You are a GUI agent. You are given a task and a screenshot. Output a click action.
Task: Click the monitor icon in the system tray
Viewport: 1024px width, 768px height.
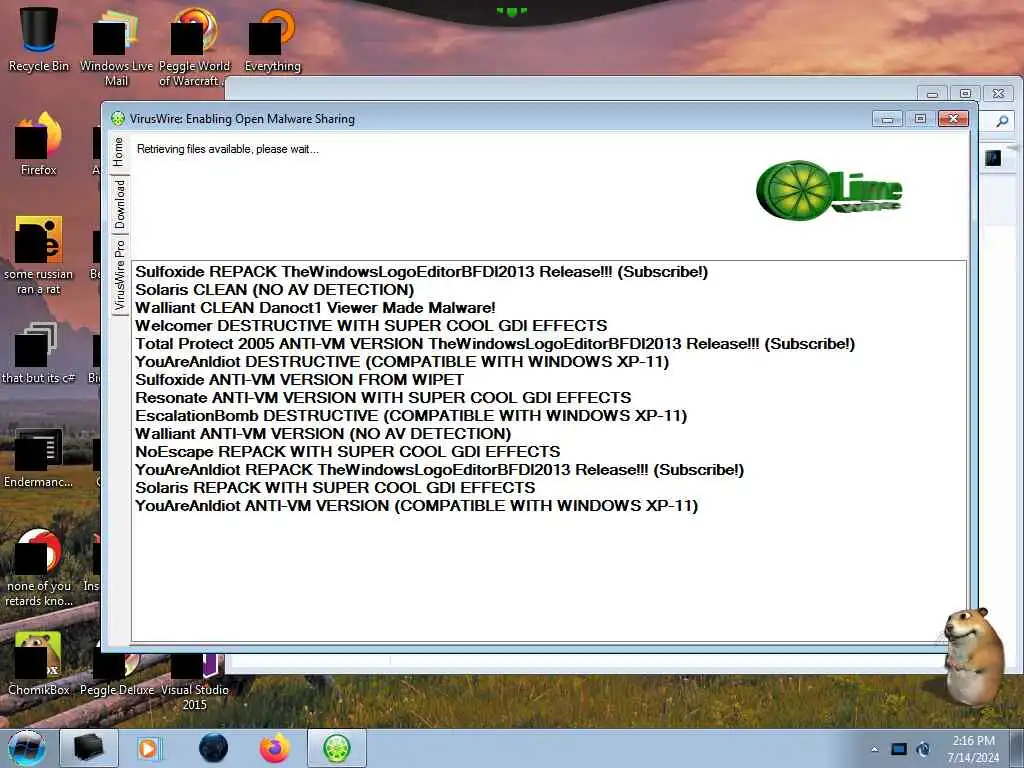click(x=899, y=749)
